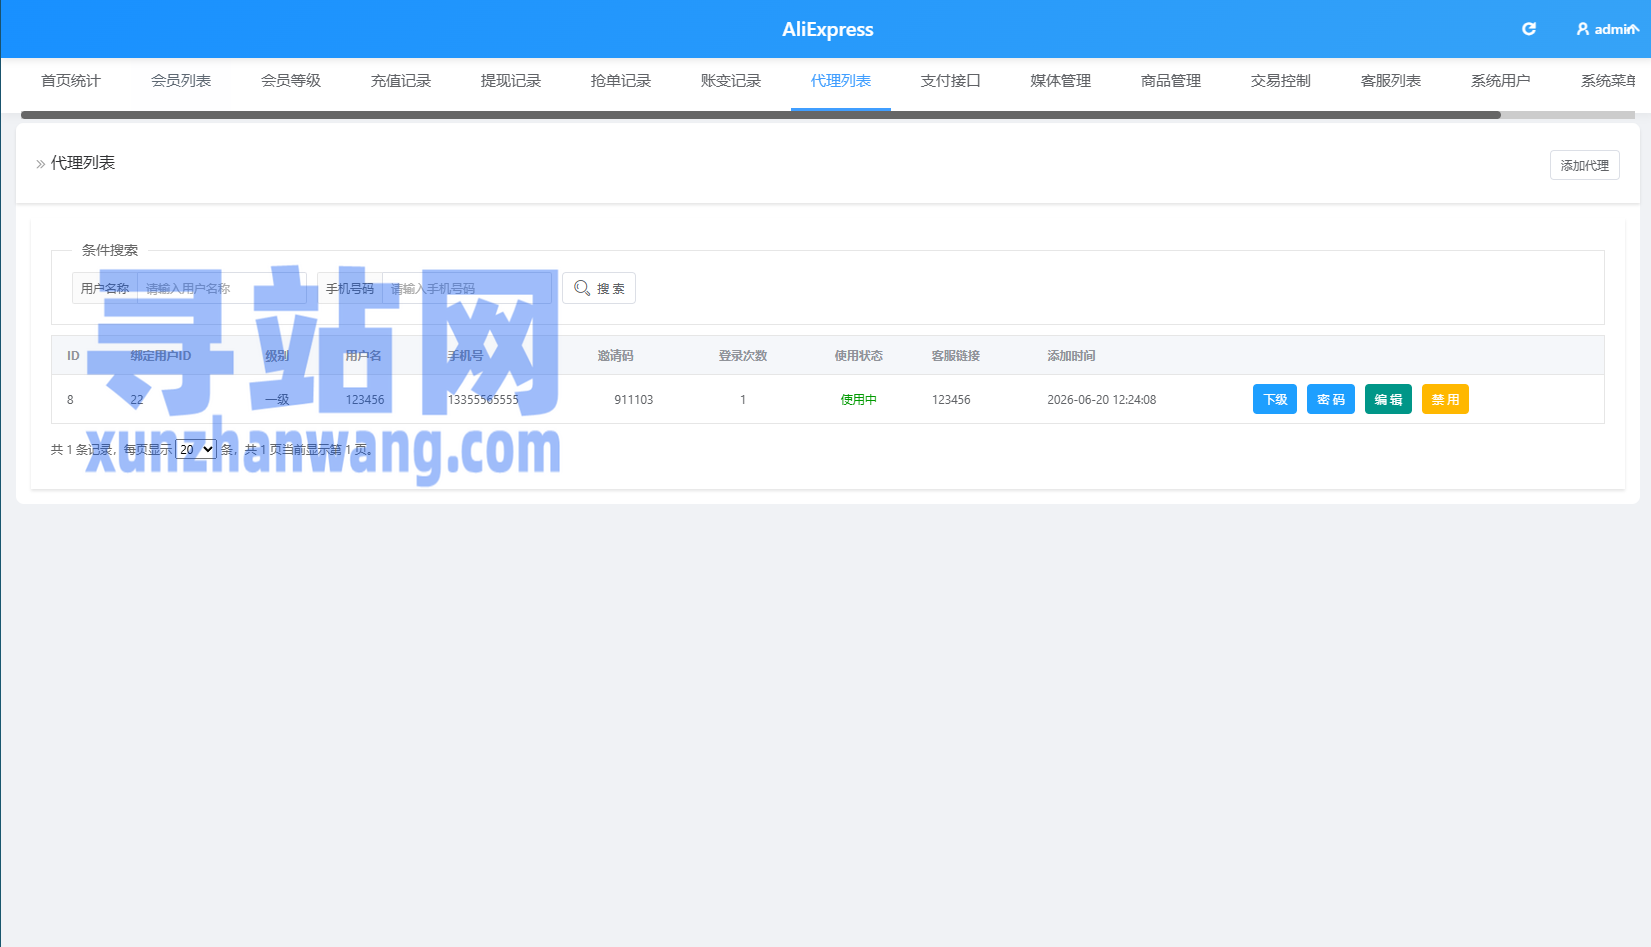Click the 添加代理 button
1651x947 pixels.
click(1585, 165)
